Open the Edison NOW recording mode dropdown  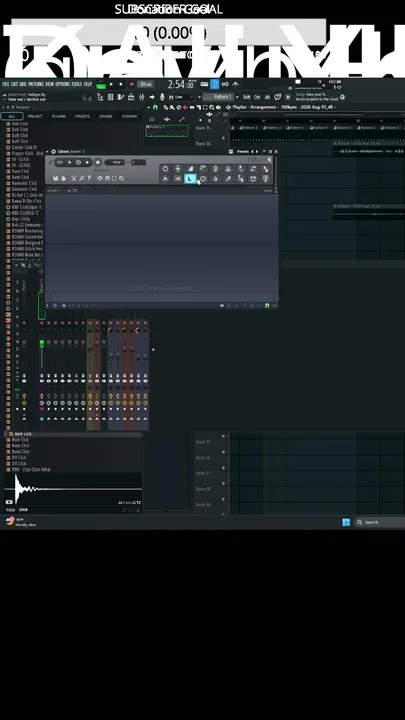pos(115,162)
